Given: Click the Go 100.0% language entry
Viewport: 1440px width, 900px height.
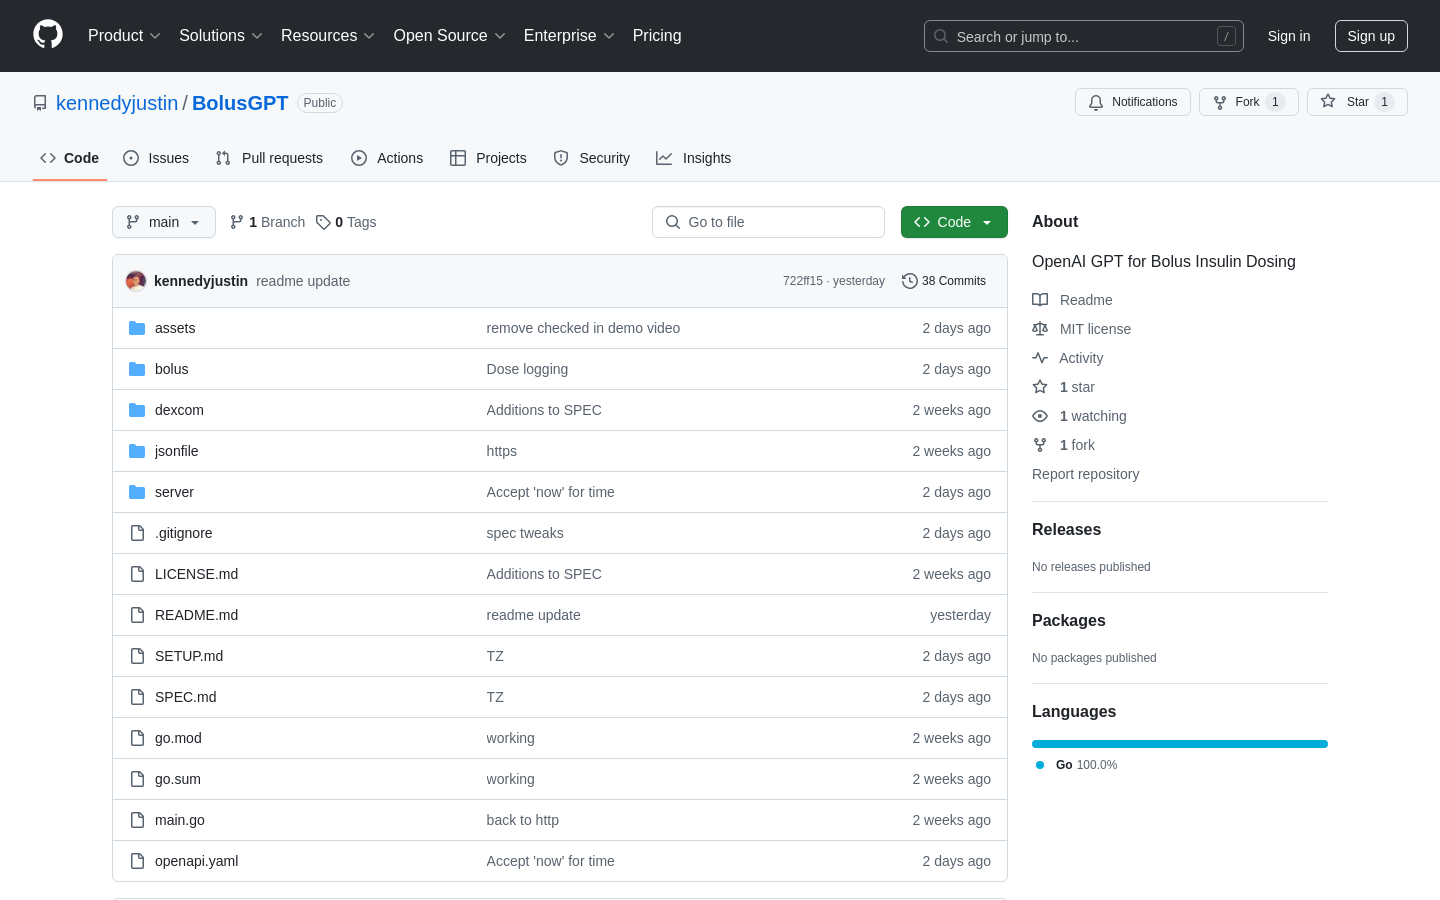Looking at the screenshot, I should [1077, 765].
